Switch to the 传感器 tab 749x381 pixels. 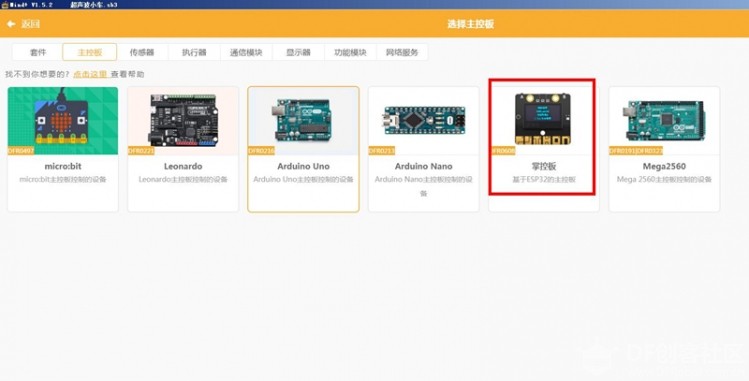142,52
